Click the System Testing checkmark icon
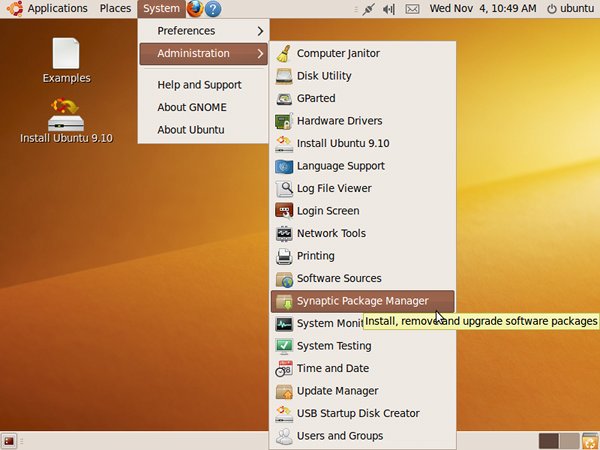Viewport: 600px width, 450px height. click(x=284, y=346)
